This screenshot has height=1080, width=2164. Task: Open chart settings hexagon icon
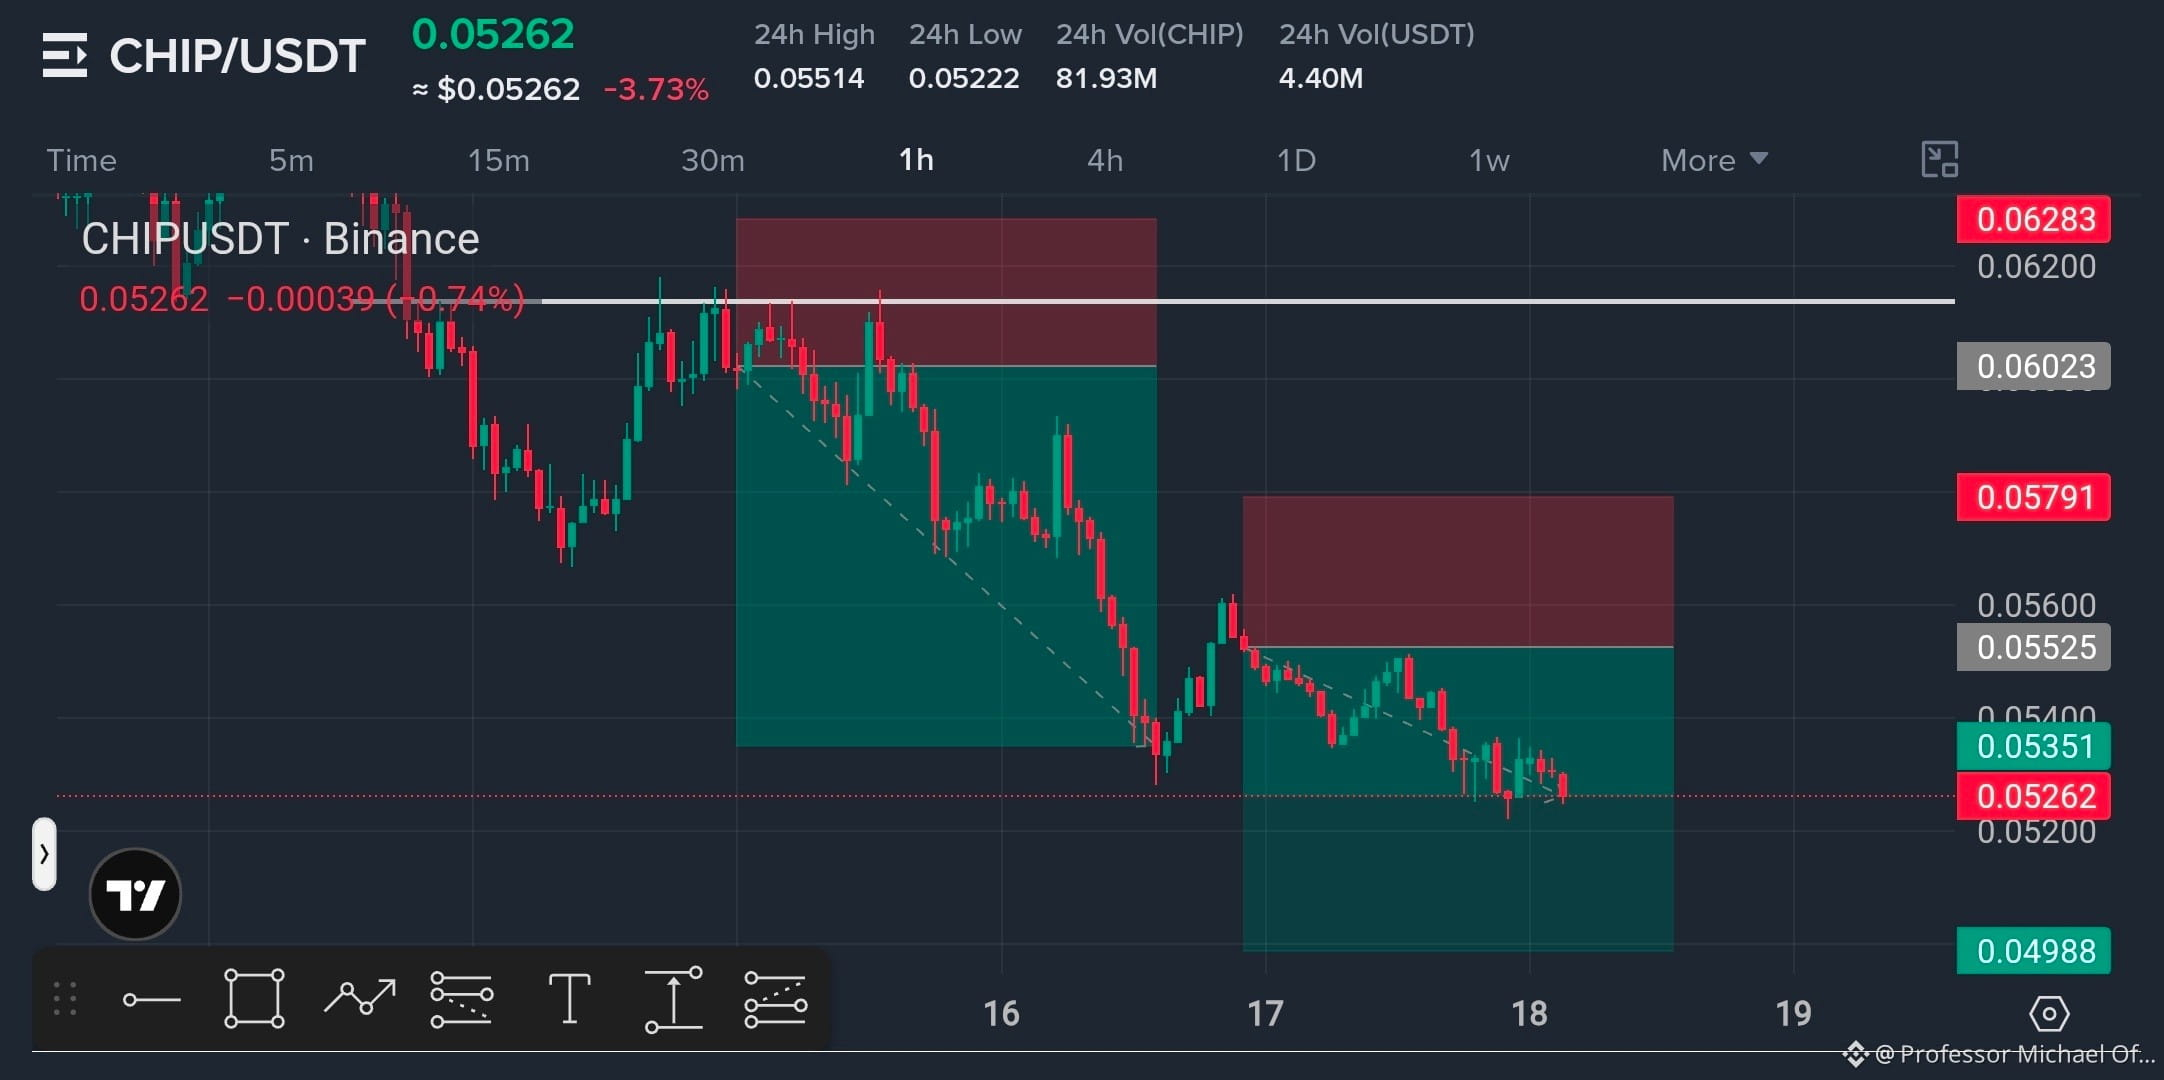coord(2049,1014)
